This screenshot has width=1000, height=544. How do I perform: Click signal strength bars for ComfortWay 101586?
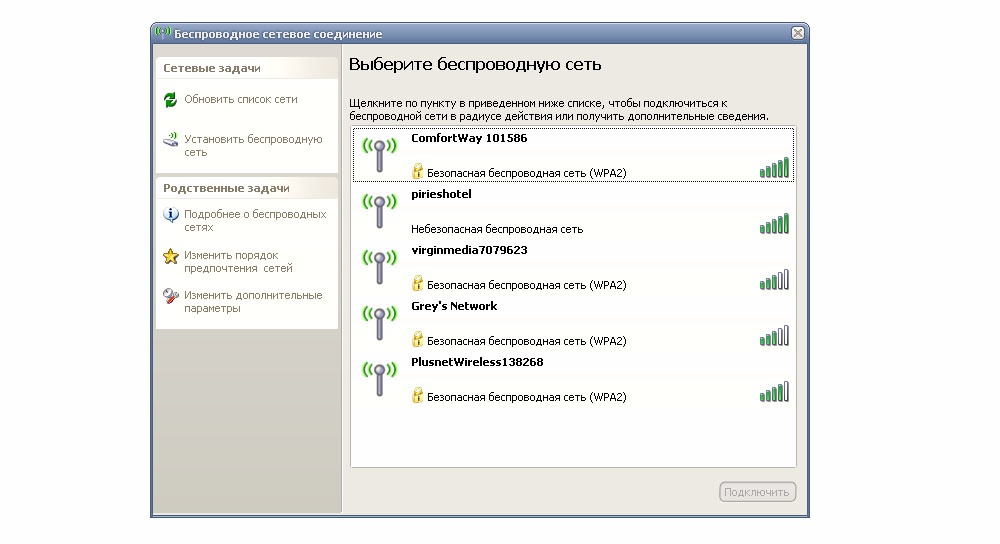(774, 168)
